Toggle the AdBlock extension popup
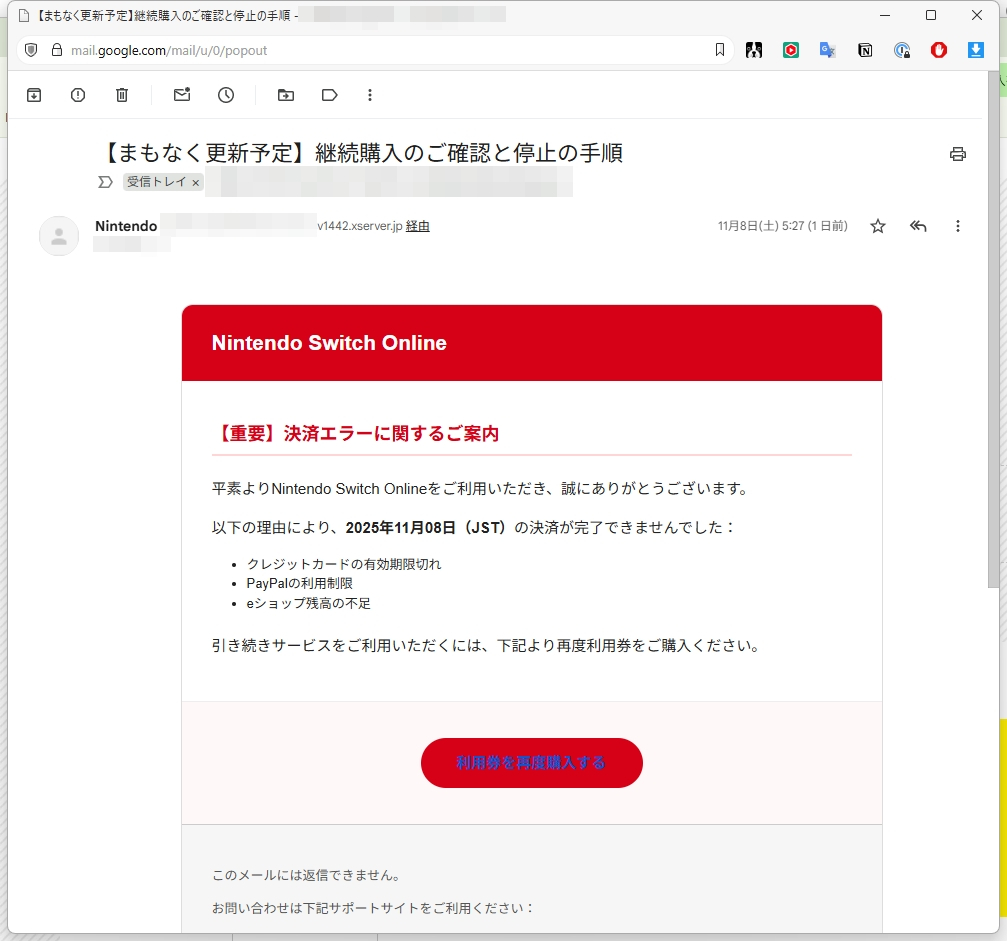Image resolution: width=1007 pixels, height=941 pixels. (x=938, y=49)
